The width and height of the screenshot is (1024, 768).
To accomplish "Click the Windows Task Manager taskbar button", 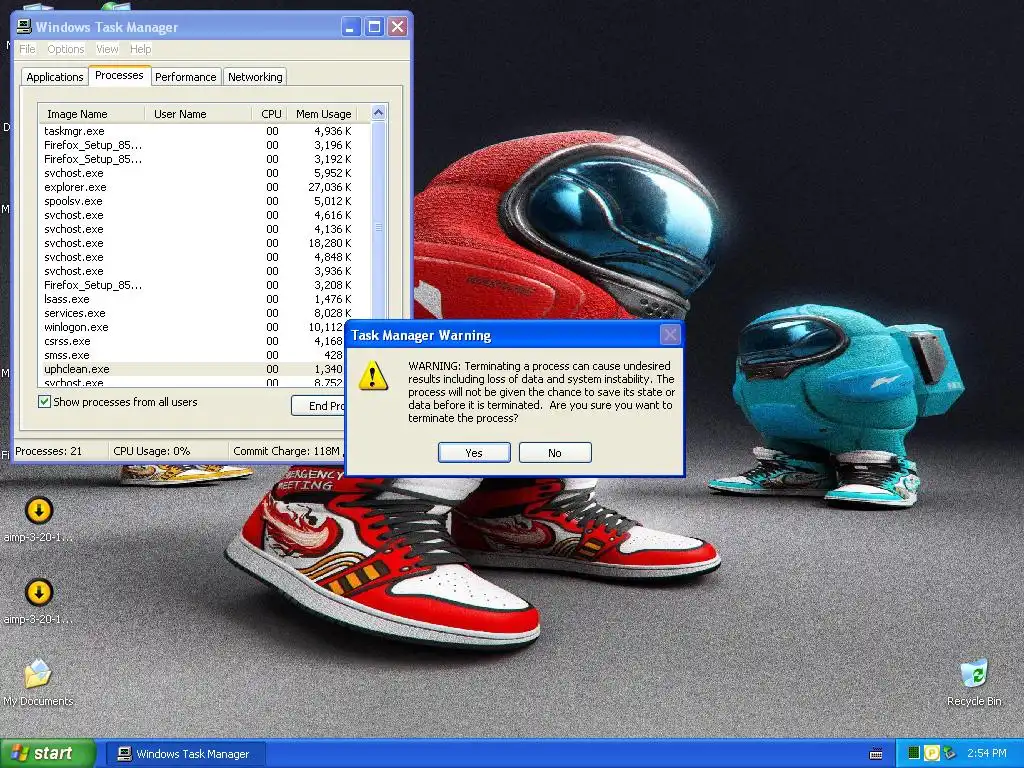I will pos(185,754).
